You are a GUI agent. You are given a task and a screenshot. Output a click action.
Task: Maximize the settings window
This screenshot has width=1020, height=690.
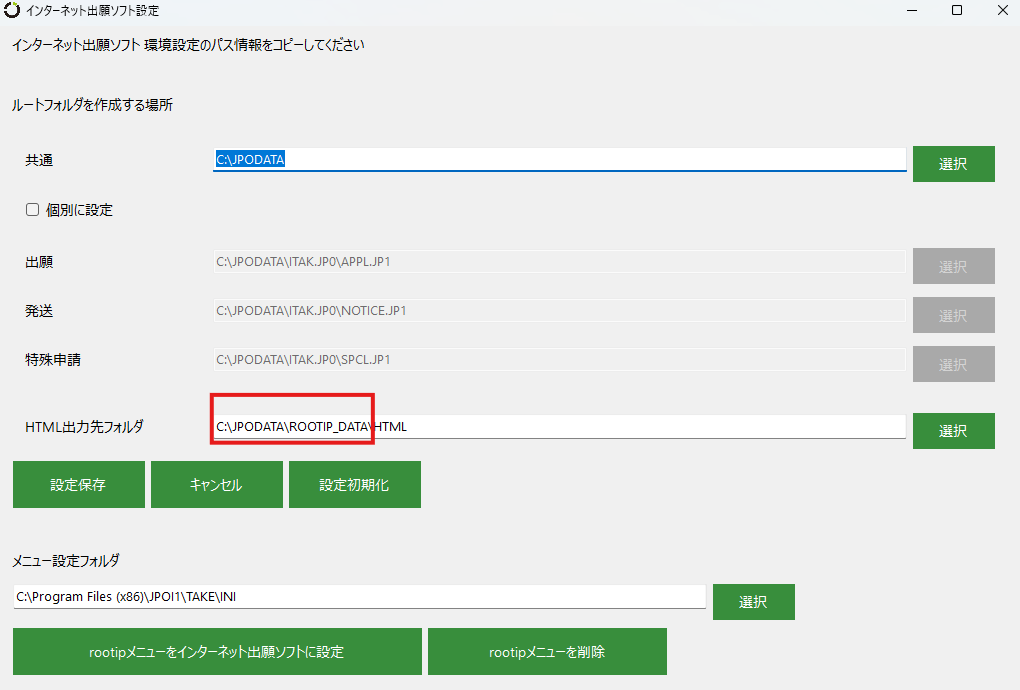957,10
